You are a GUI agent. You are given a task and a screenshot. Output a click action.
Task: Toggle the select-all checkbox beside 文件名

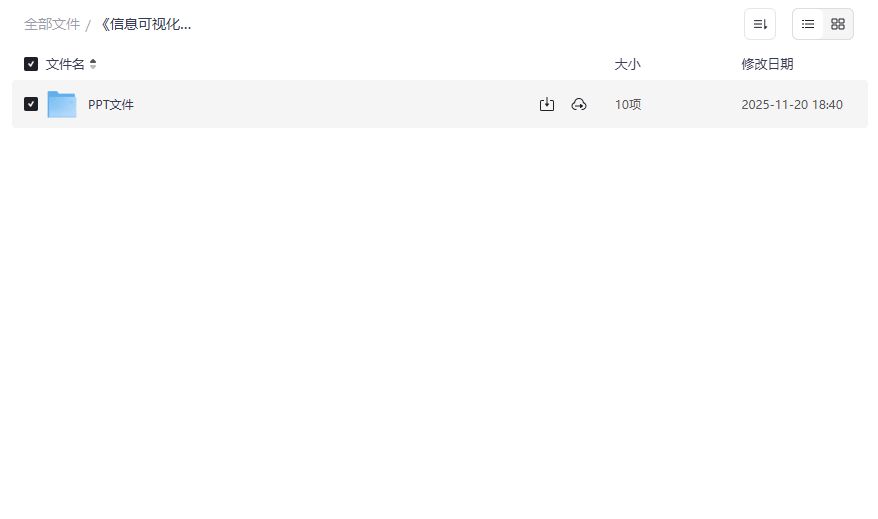(x=31, y=64)
